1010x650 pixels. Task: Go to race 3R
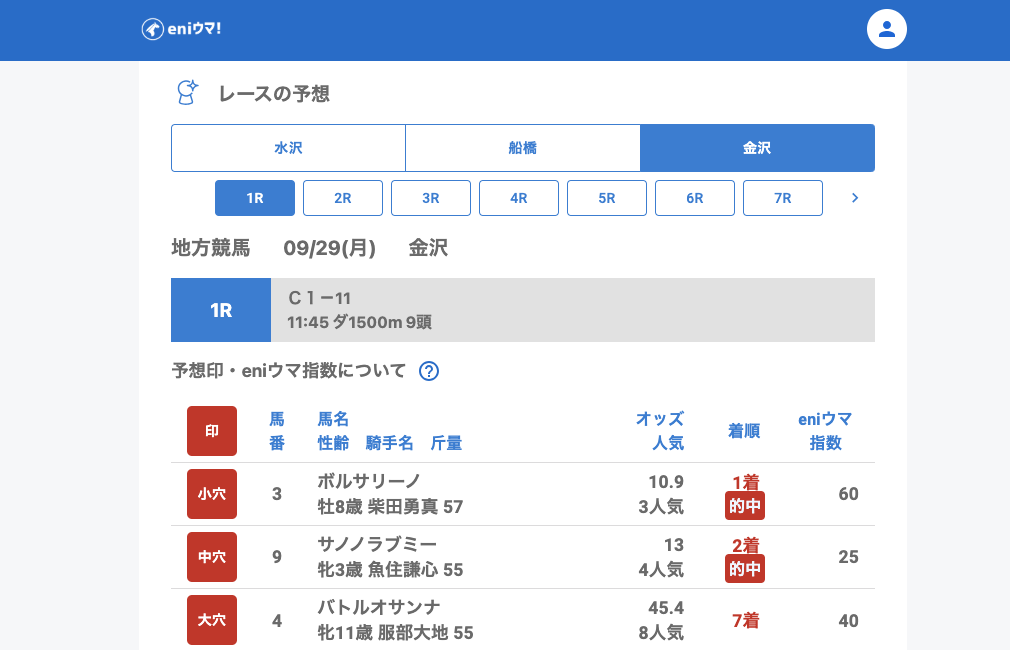tap(431, 198)
